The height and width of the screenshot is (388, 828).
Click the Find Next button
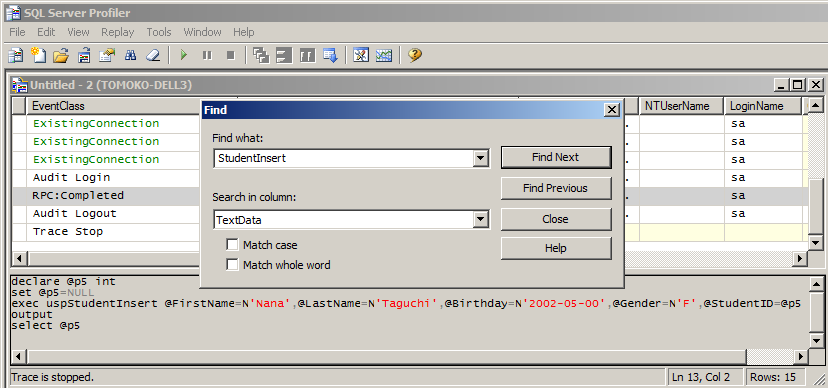(556, 157)
